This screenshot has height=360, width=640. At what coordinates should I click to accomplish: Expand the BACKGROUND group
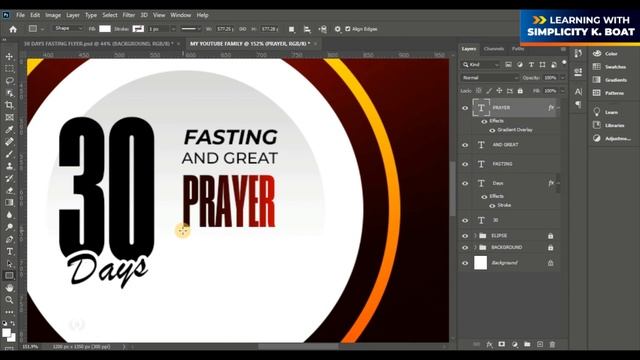pyautogui.click(x=475, y=248)
